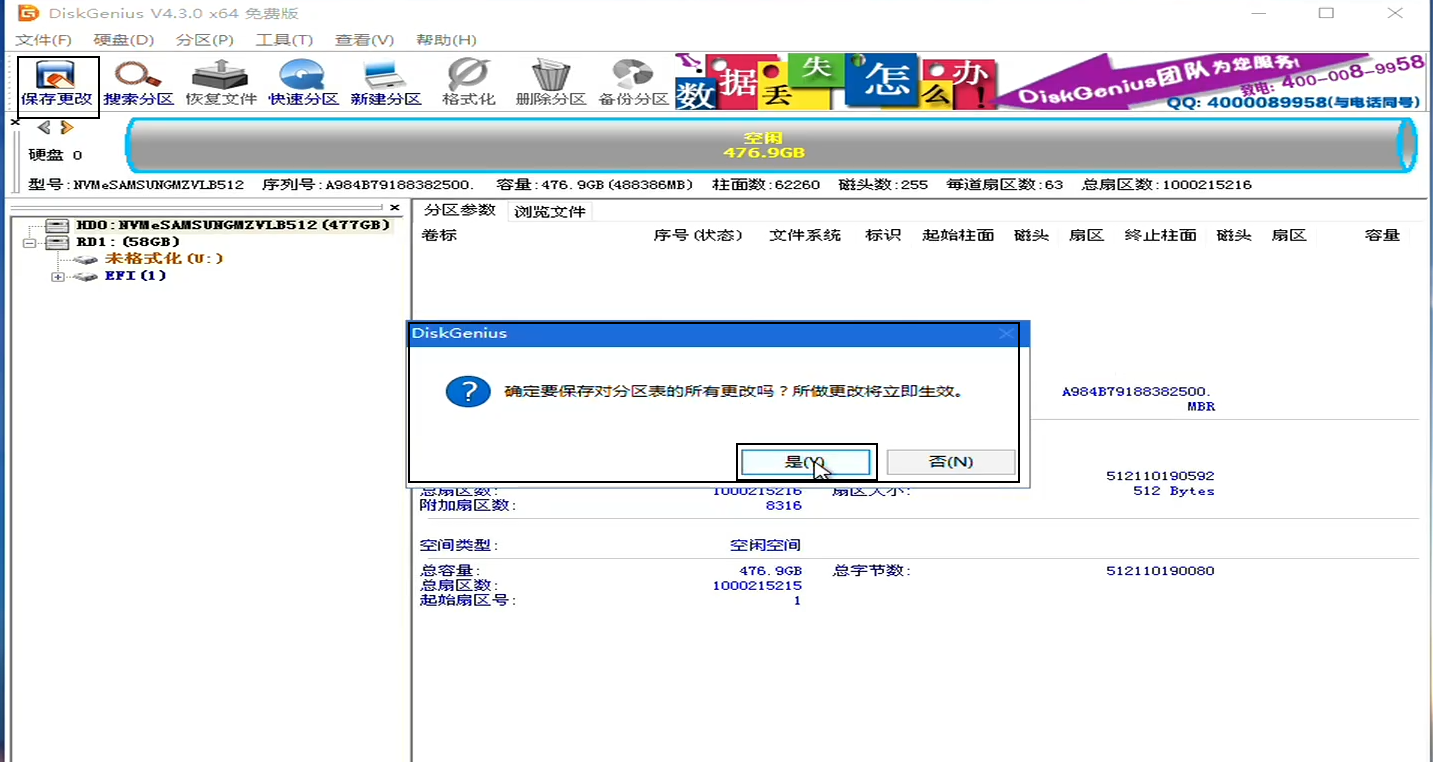The height and width of the screenshot is (762, 1433).
Task: Collapse the RD1:(58GB) tree node
Action: click(29, 243)
